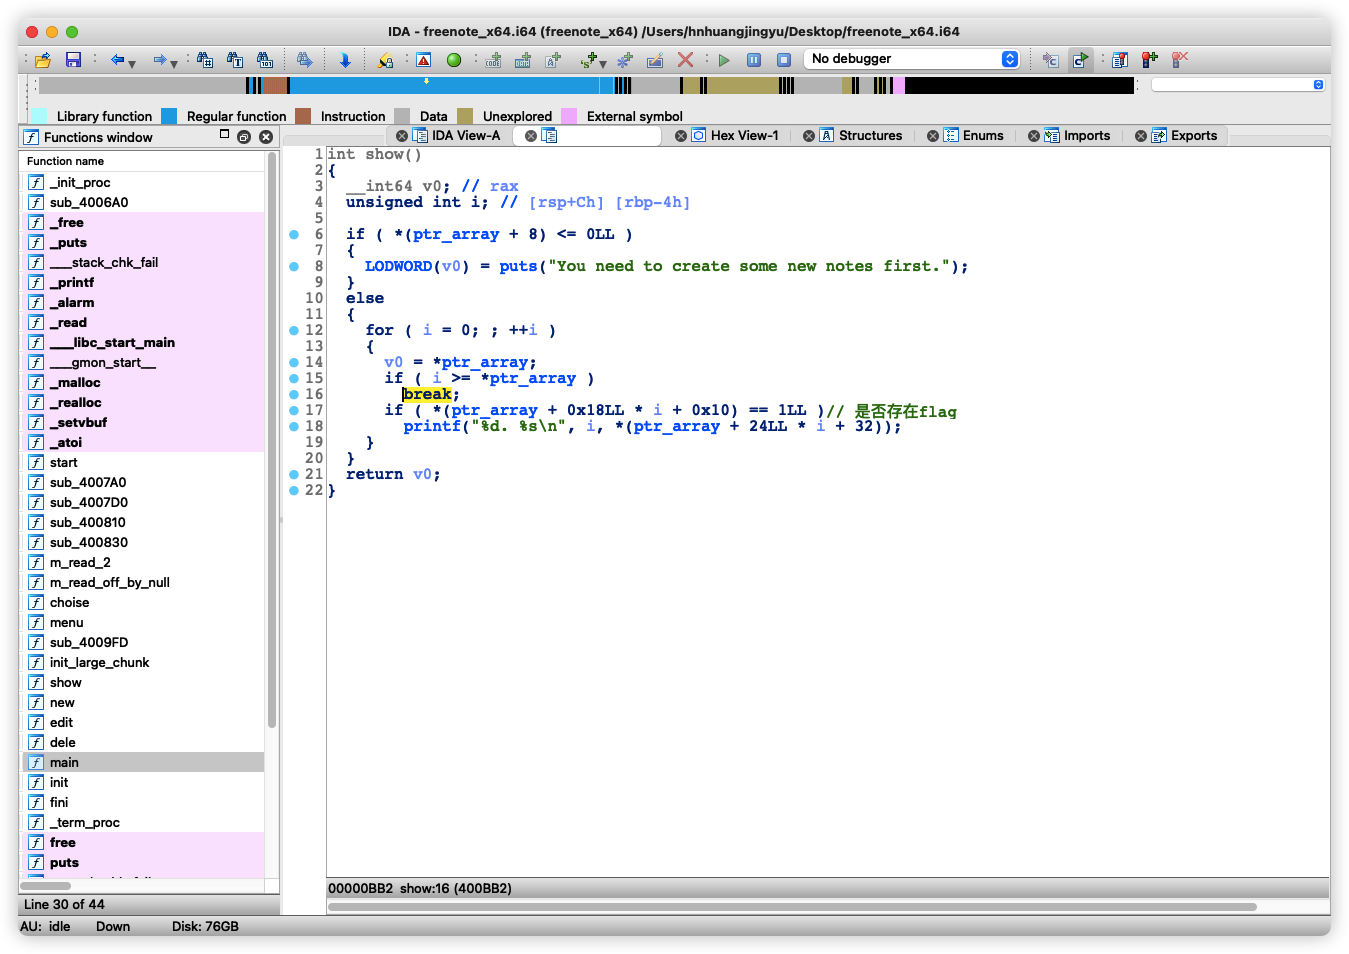
Task: Click the convert to data icon
Action: (523, 60)
